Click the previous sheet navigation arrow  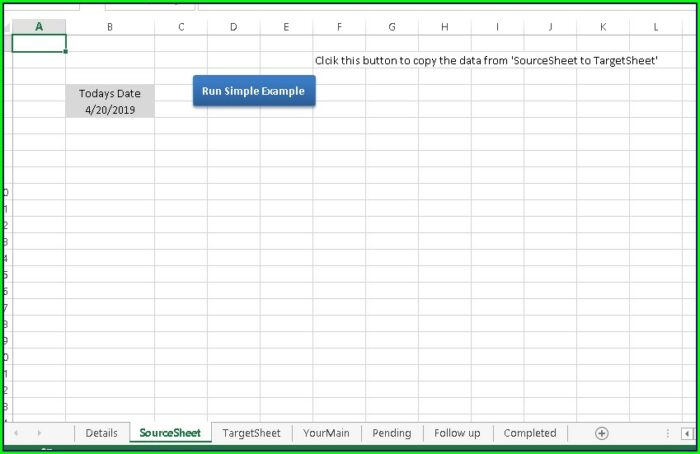click(16, 433)
